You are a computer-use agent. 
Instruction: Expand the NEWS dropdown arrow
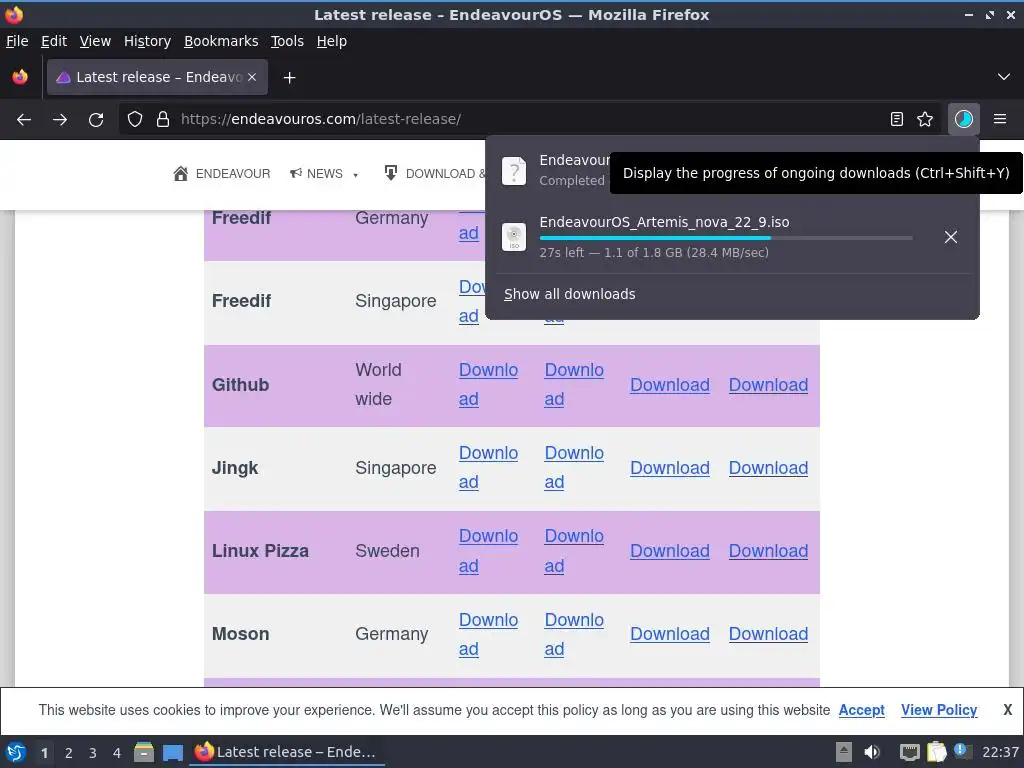tap(355, 175)
